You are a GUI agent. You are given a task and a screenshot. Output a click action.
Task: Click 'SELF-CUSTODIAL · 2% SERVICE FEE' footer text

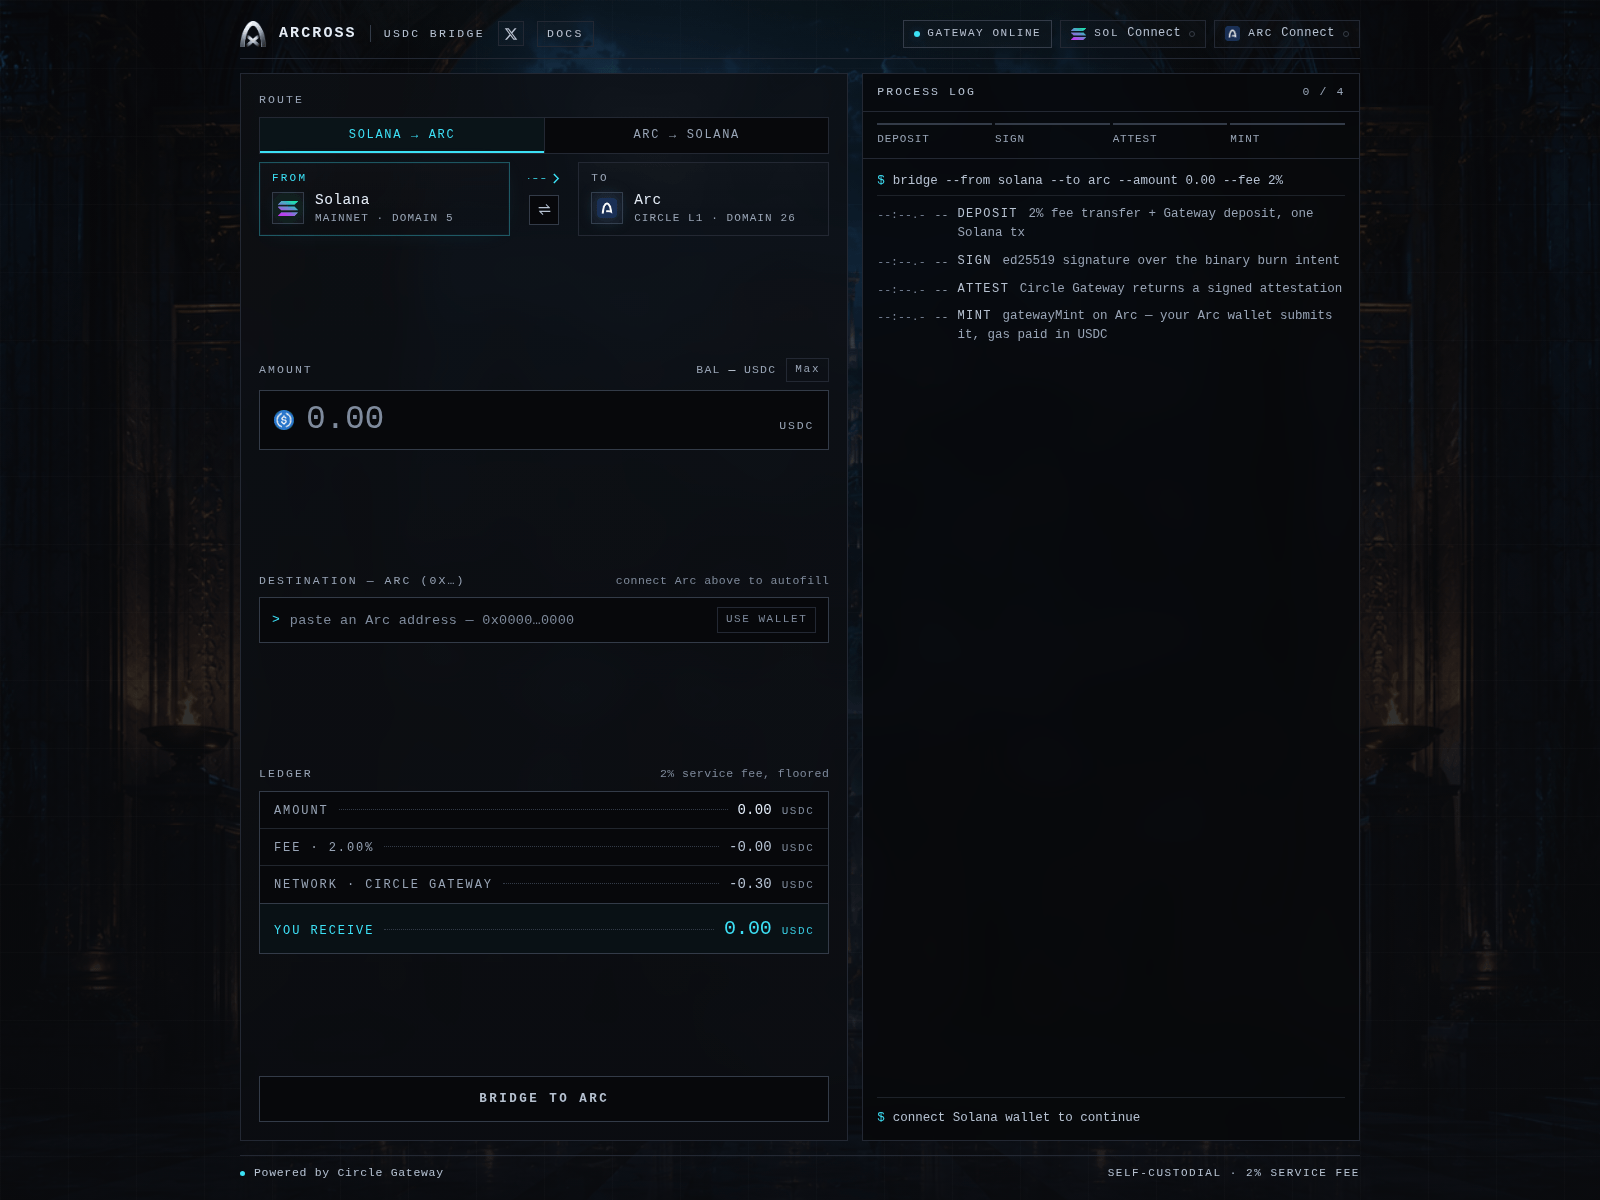coord(1233,1173)
